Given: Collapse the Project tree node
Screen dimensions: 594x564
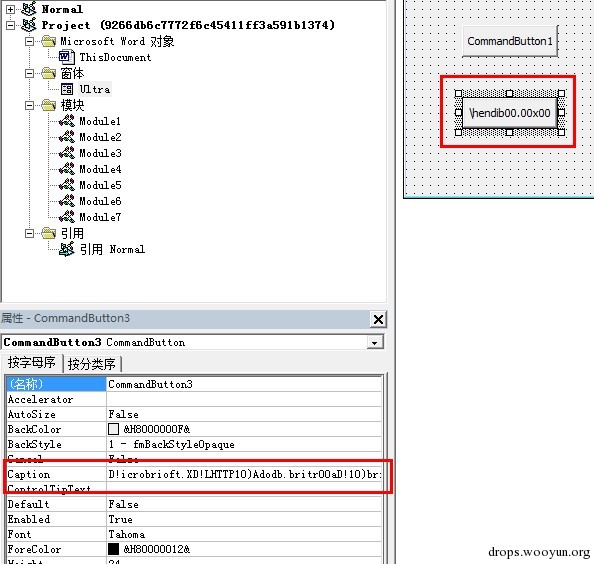Looking at the screenshot, I should [x=11, y=25].
